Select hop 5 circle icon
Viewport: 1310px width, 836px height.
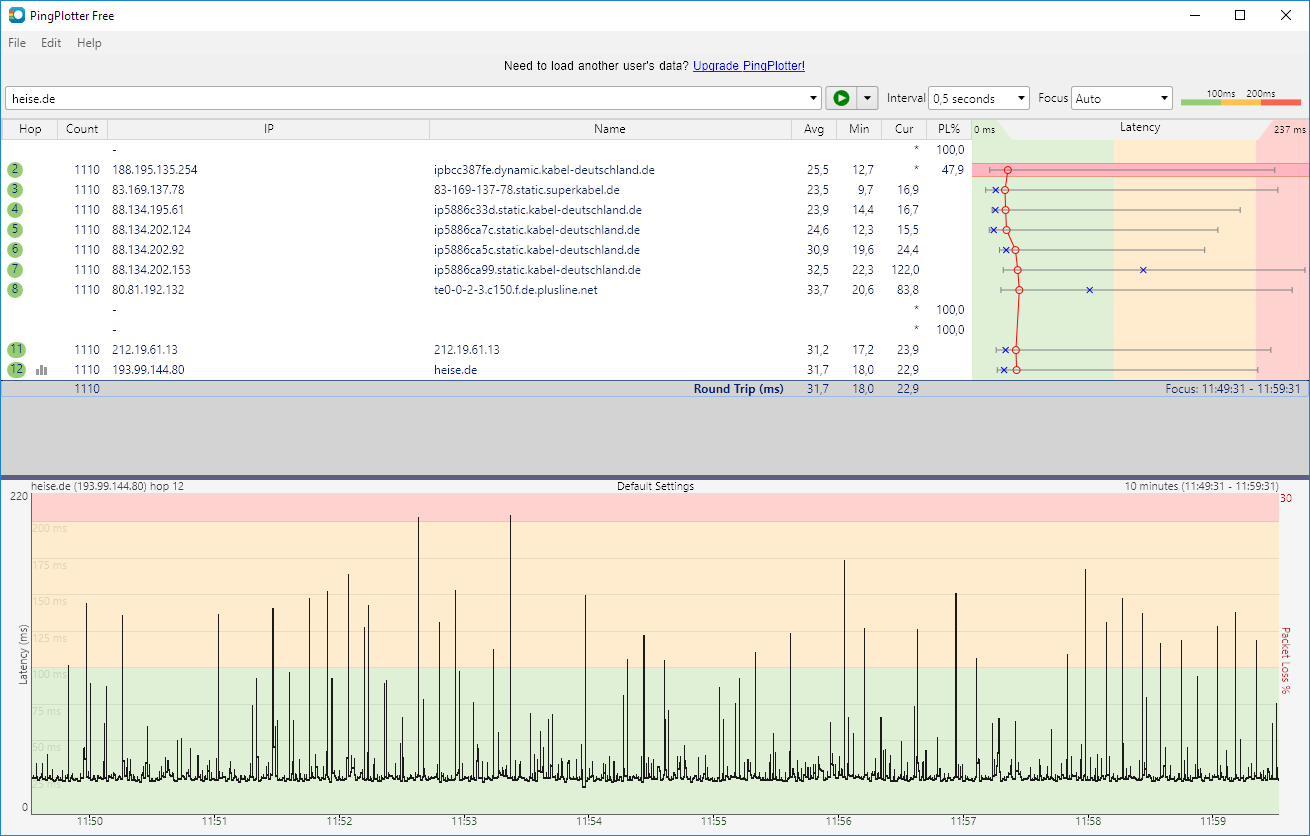click(x=15, y=230)
